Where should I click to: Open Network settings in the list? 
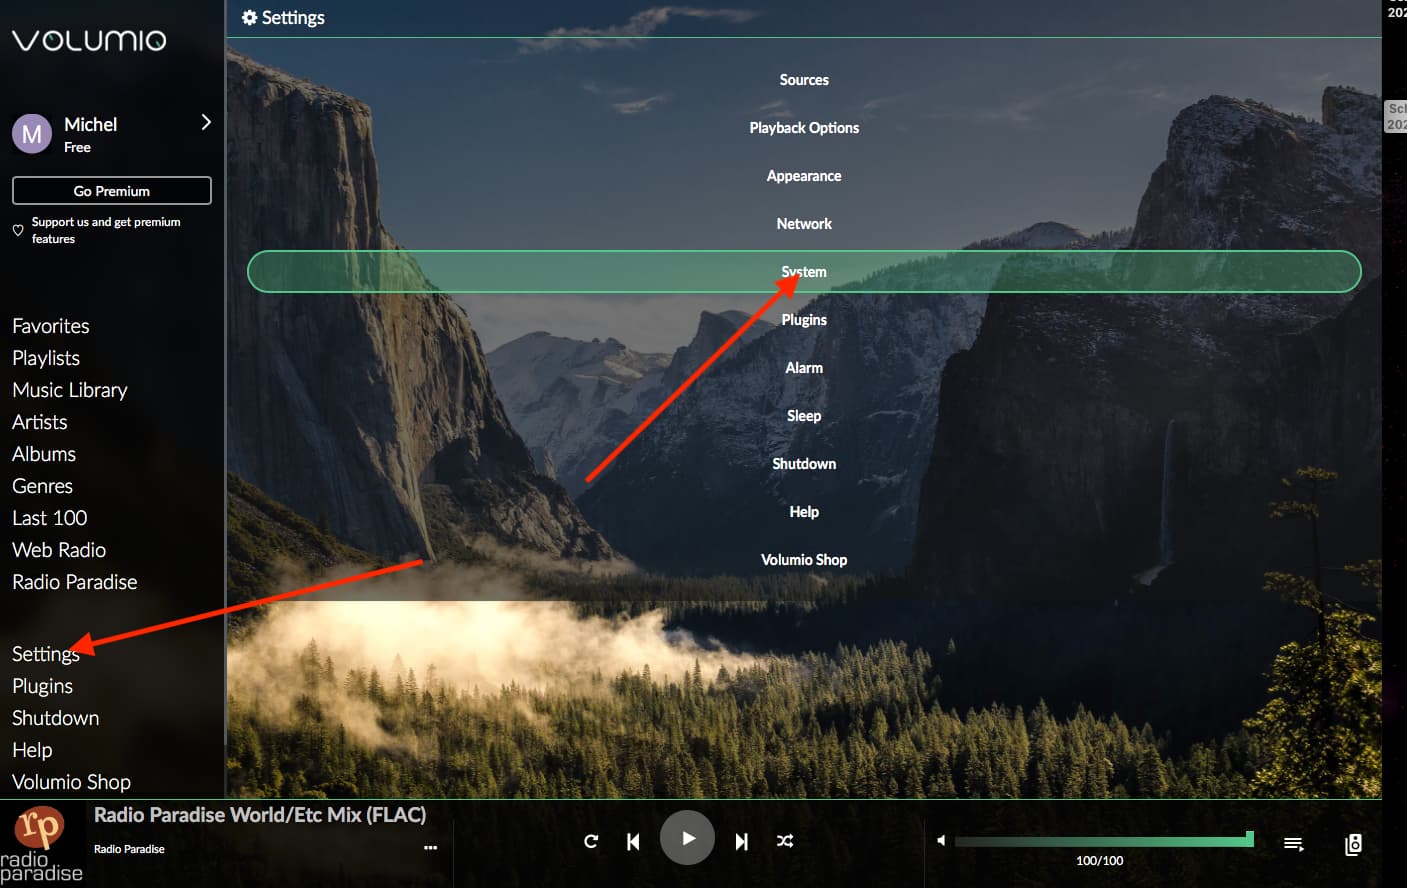[x=804, y=224]
